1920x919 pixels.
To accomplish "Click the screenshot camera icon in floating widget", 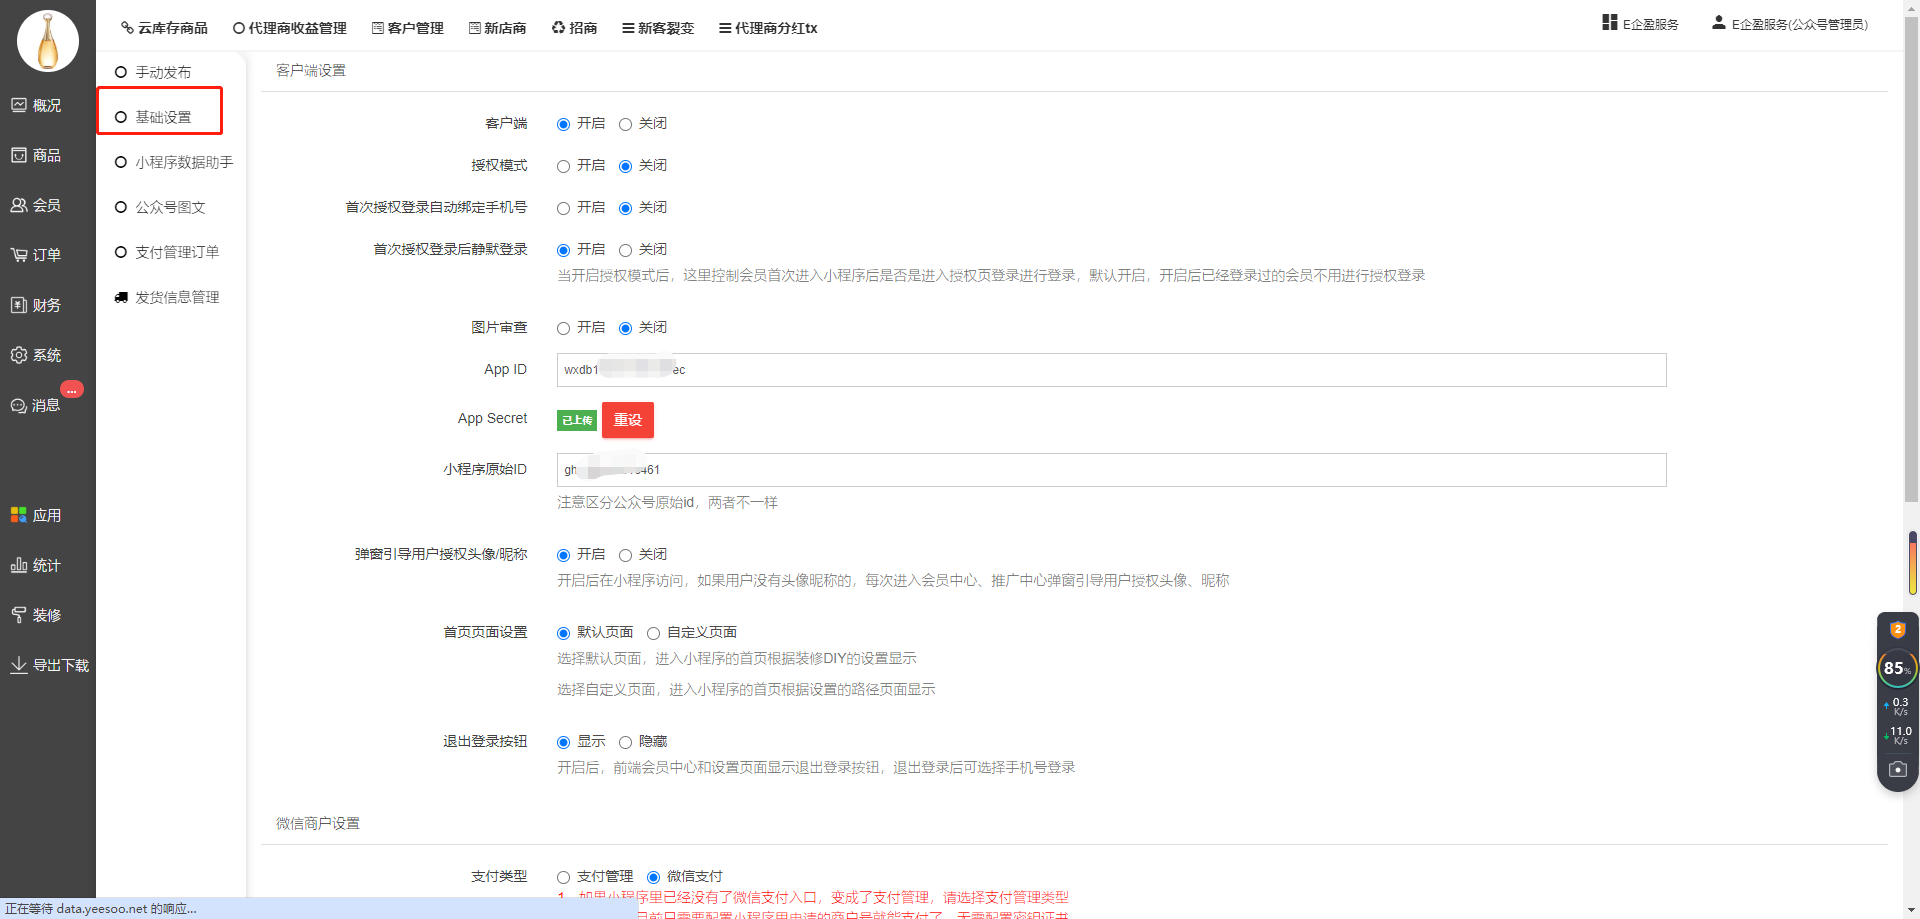I will tap(1897, 769).
